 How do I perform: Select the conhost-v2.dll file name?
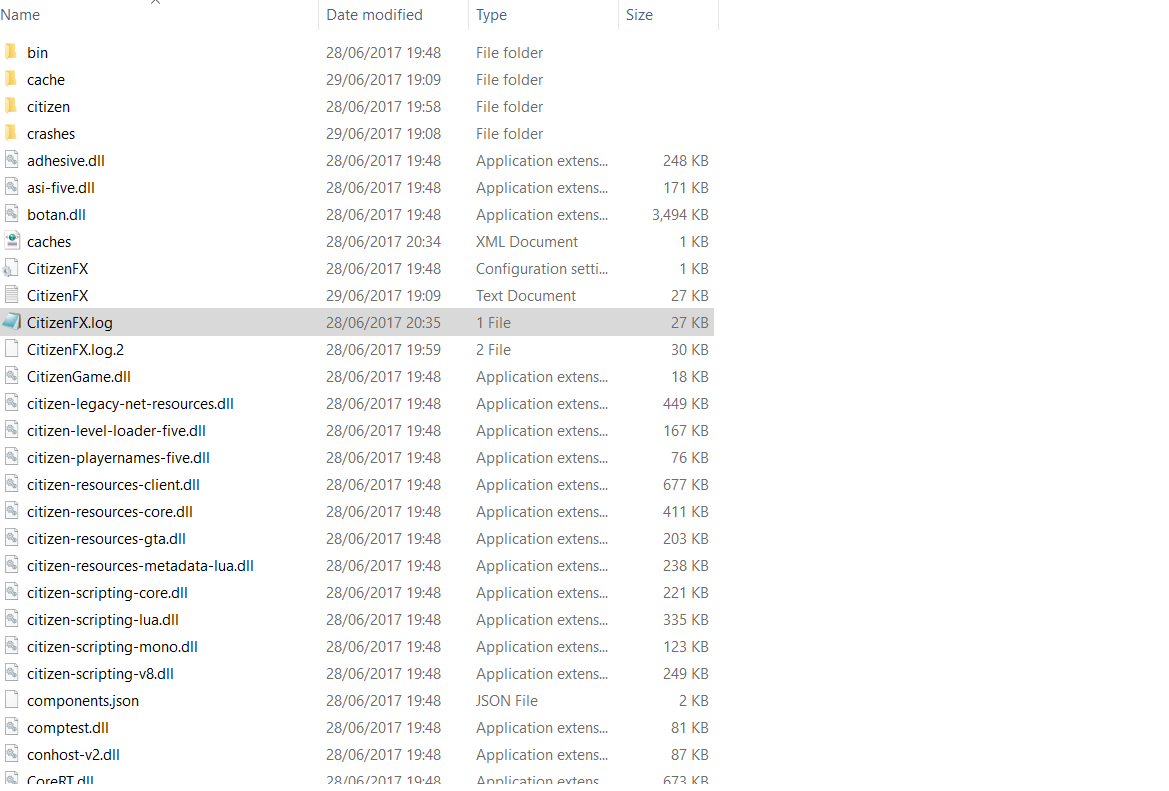pos(73,754)
